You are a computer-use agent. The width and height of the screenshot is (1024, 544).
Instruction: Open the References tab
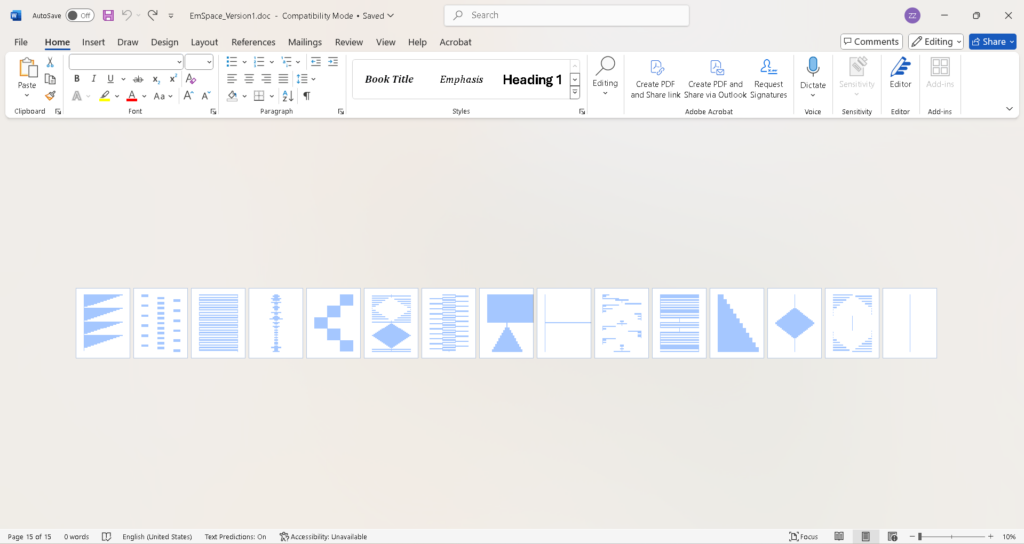(253, 42)
